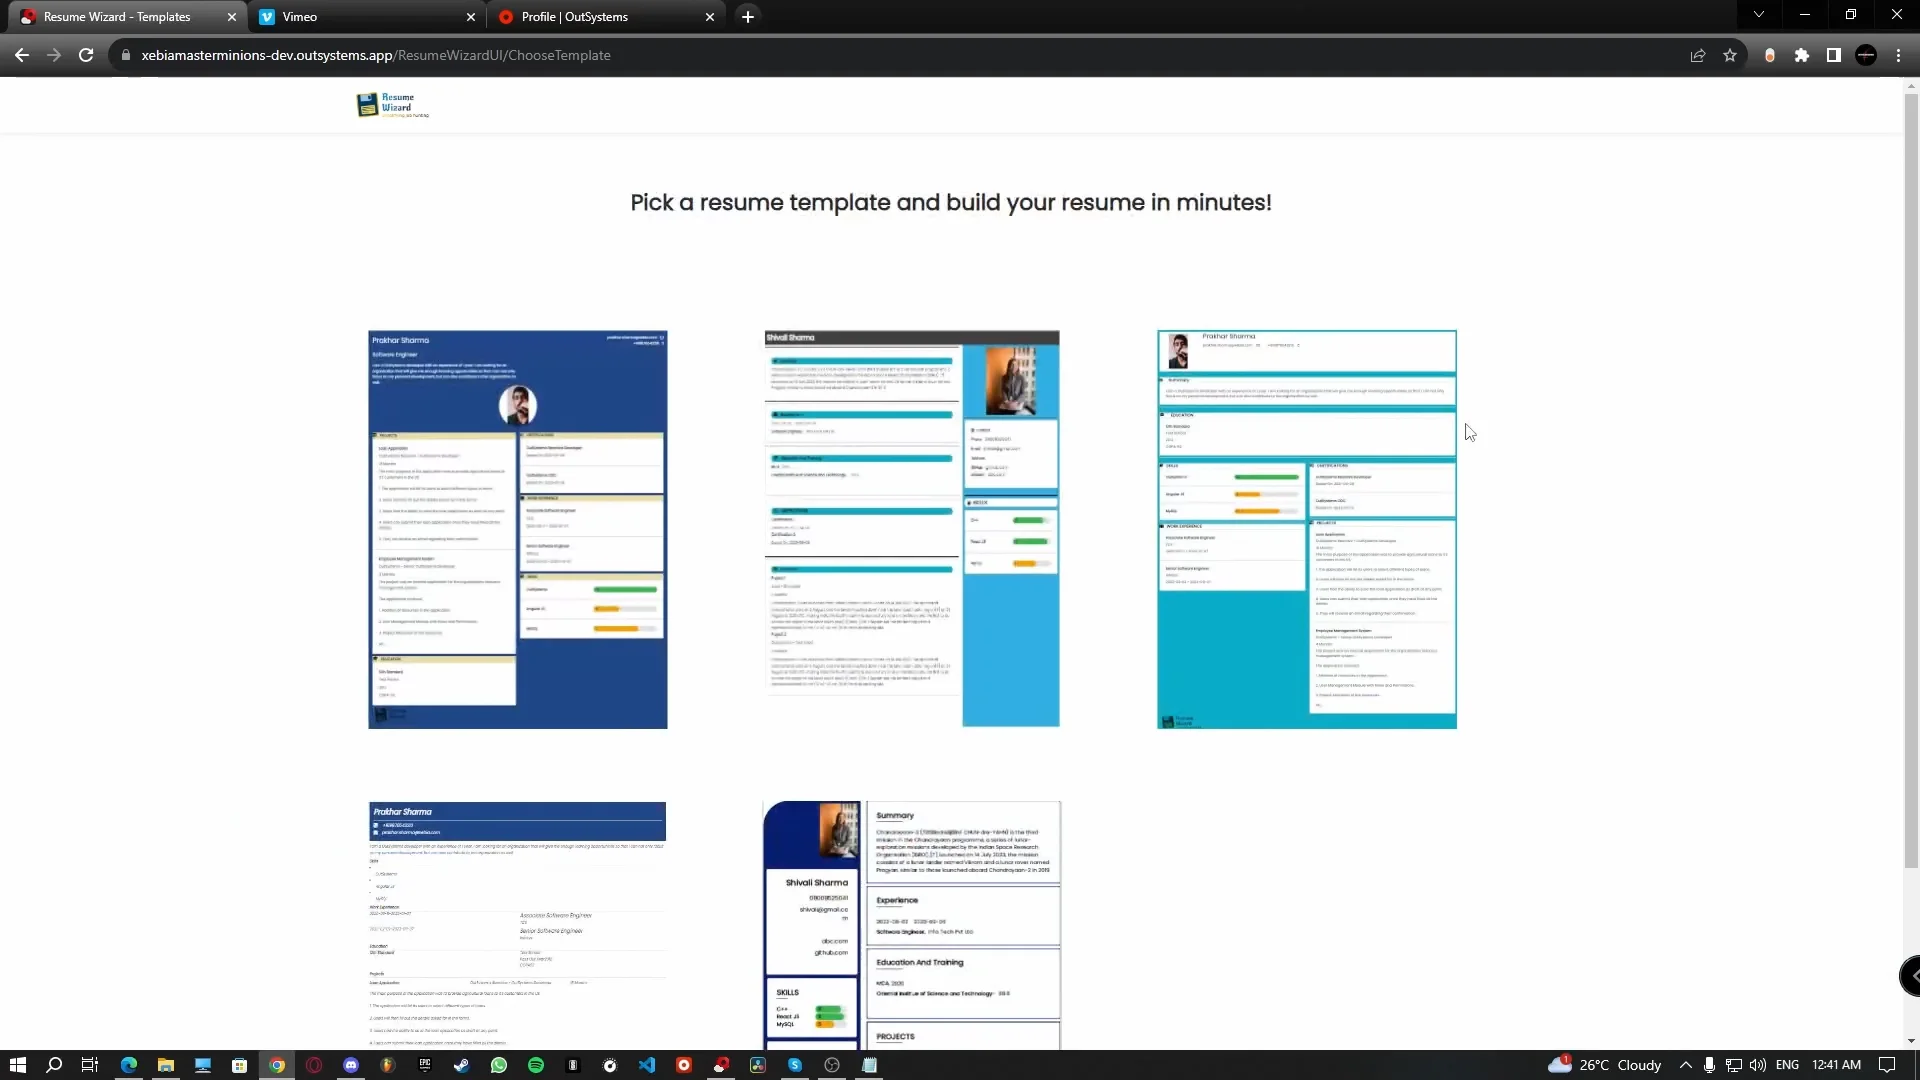
Task: Open Steam from the taskbar
Action: coord(462,1065)
